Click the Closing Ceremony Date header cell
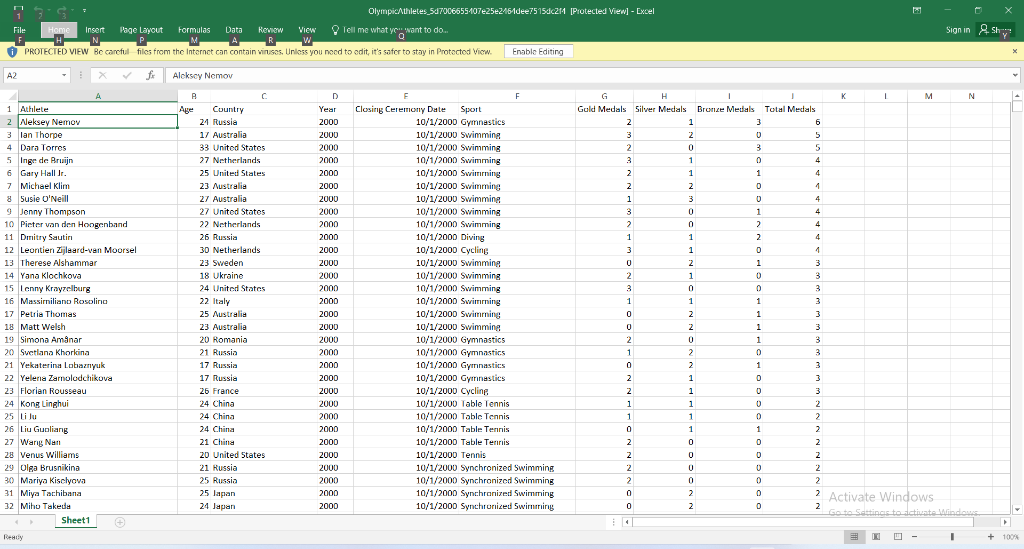 [x=406, y=109]
